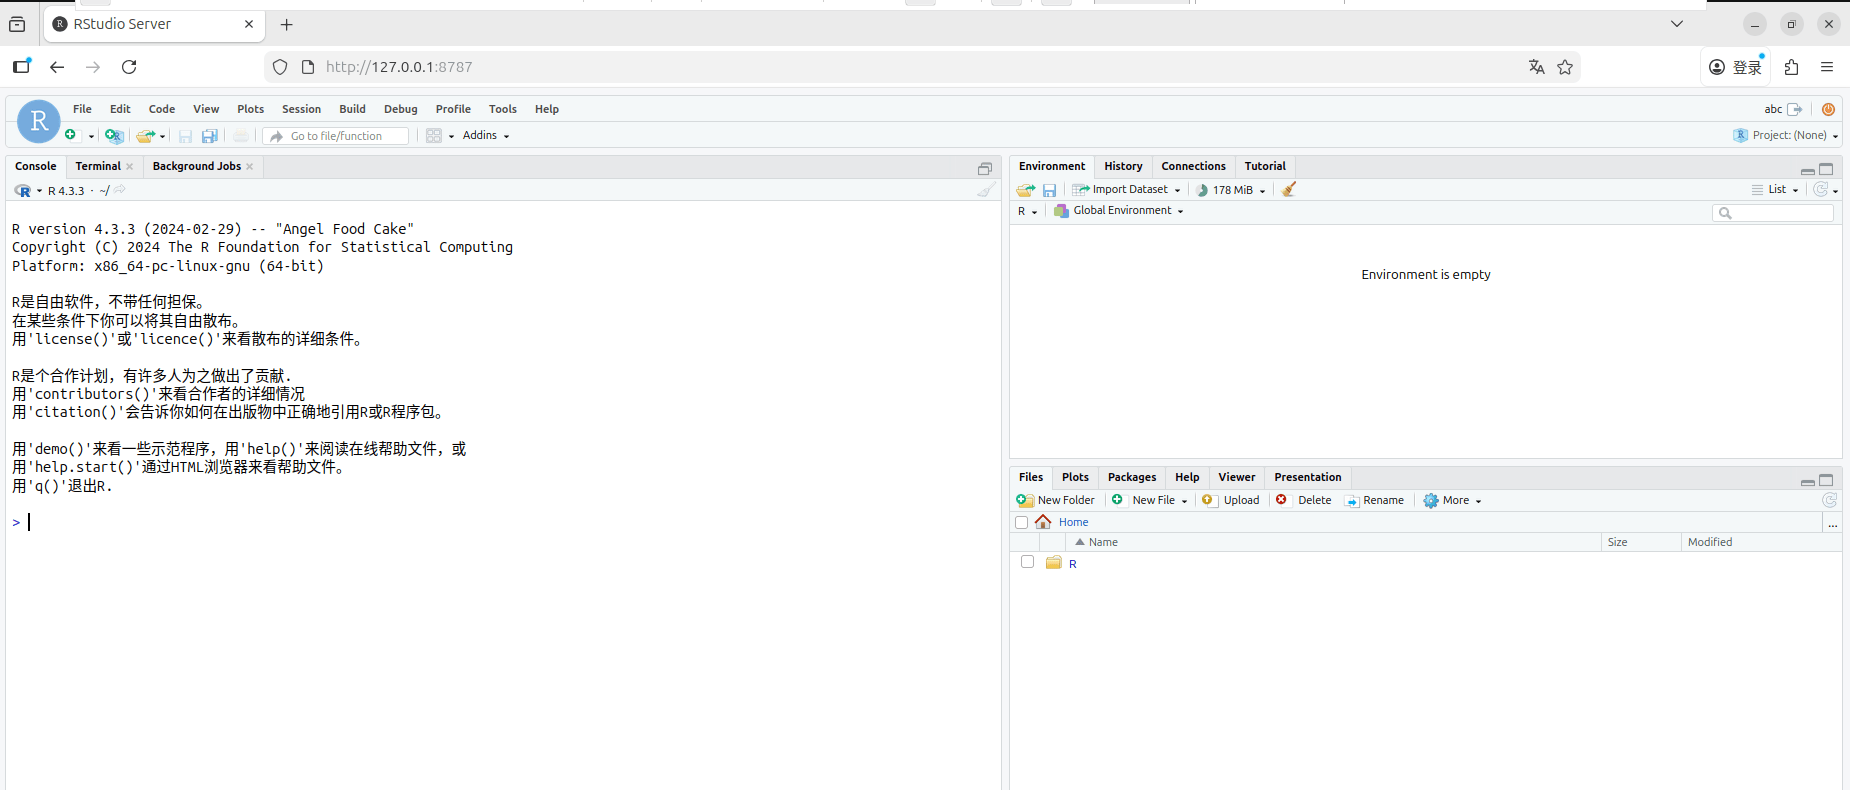Click the load workspace folder icon in Environment
This screenshot has width=1850, height=790.
[x=1025, y=190]
